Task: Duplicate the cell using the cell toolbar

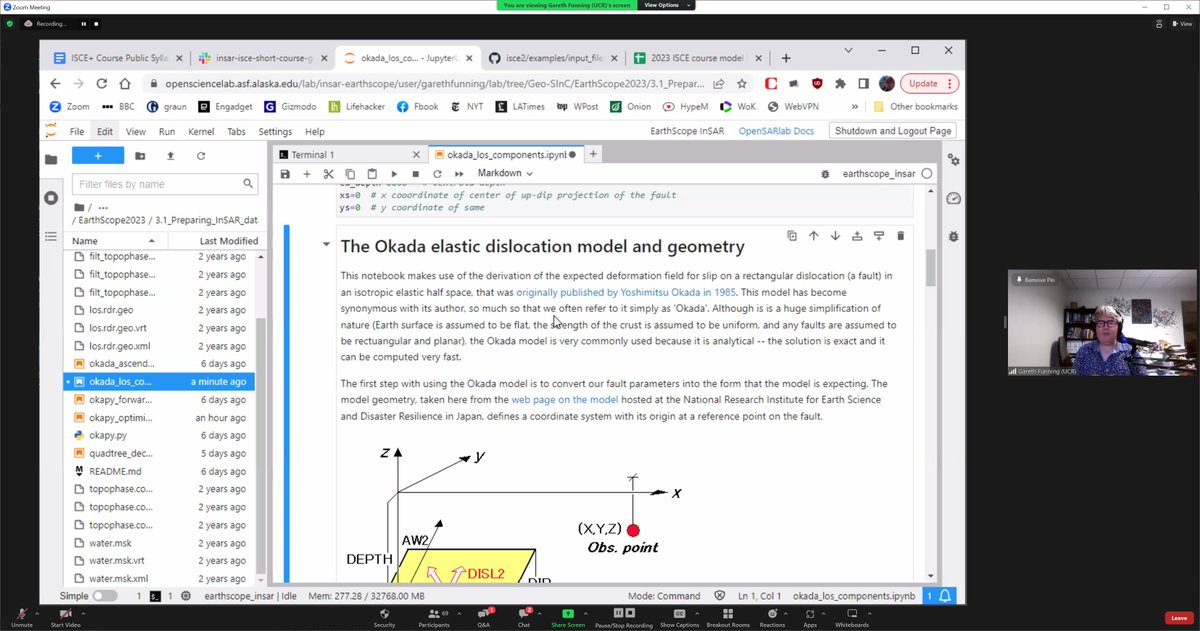Action: pyautogui.click(x=792, y=236)
